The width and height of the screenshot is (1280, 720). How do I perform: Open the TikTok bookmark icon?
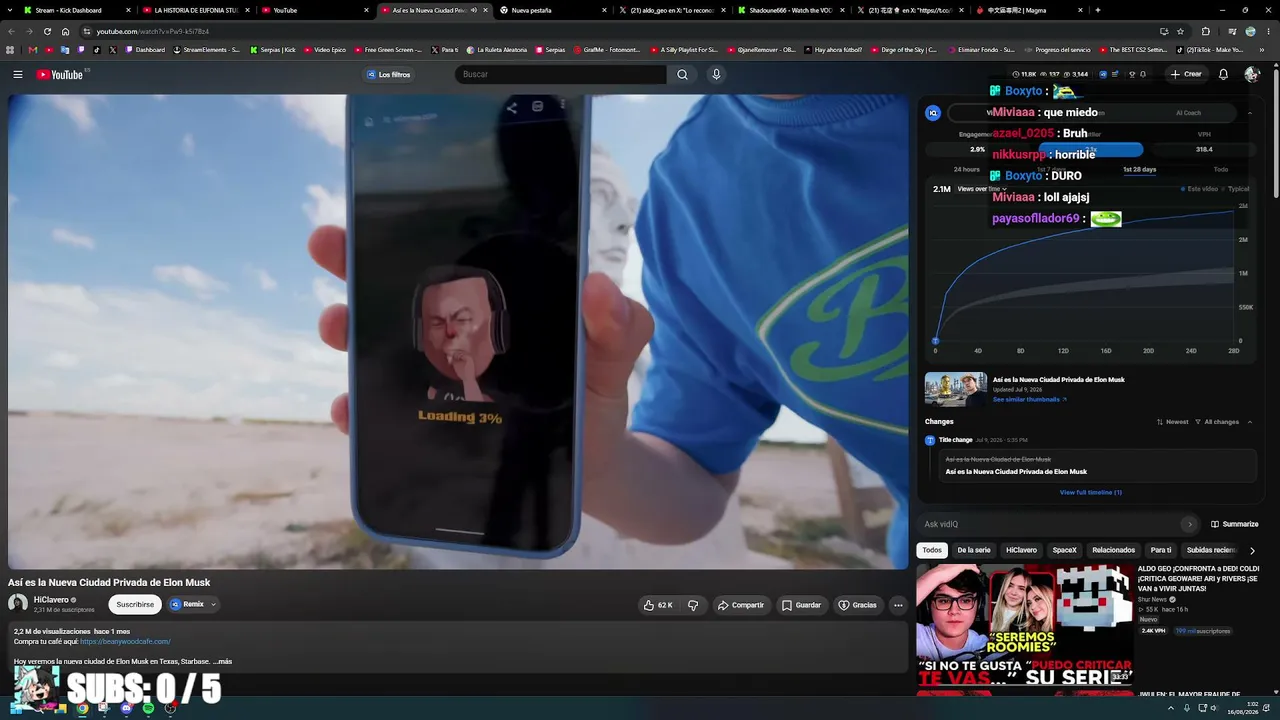[97, 50]
